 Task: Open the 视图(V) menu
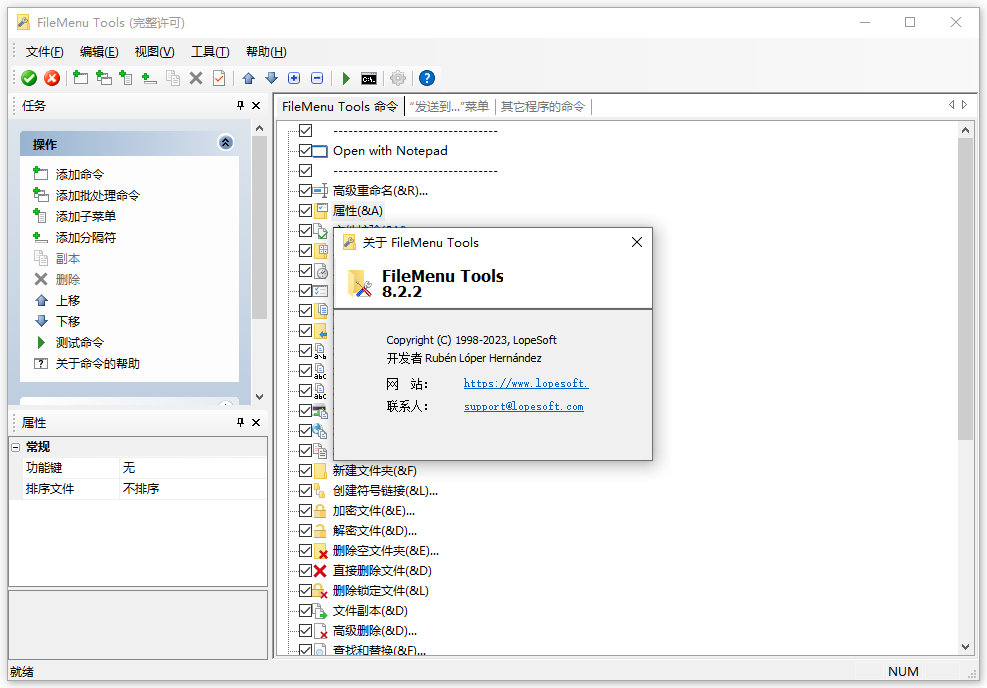(x=154, y=52)
